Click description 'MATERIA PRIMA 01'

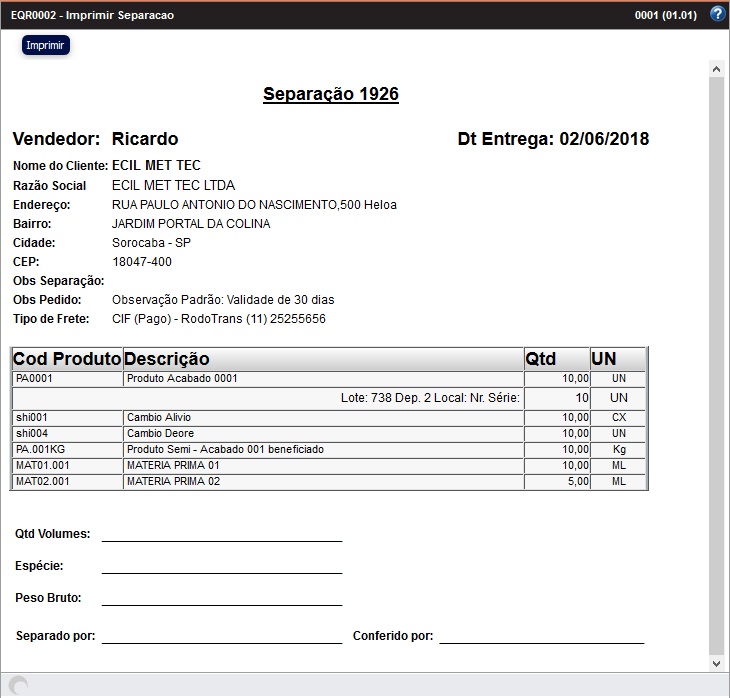click(173, 465)
